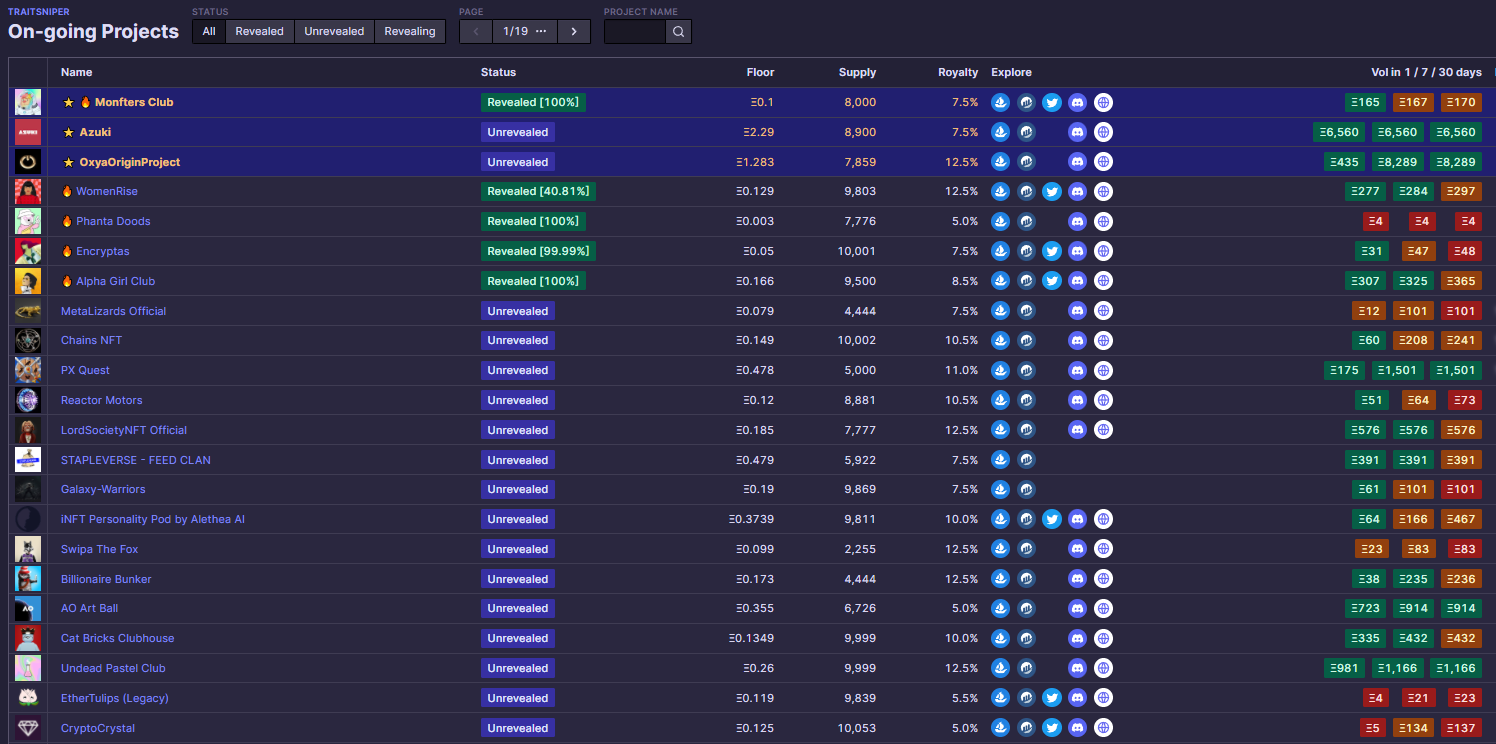The height and width of the screenshot is (744, 1496).
Task: Click the Ξ981 volume badge for Undead Pastel Club
Action: tap(1344, 668)
